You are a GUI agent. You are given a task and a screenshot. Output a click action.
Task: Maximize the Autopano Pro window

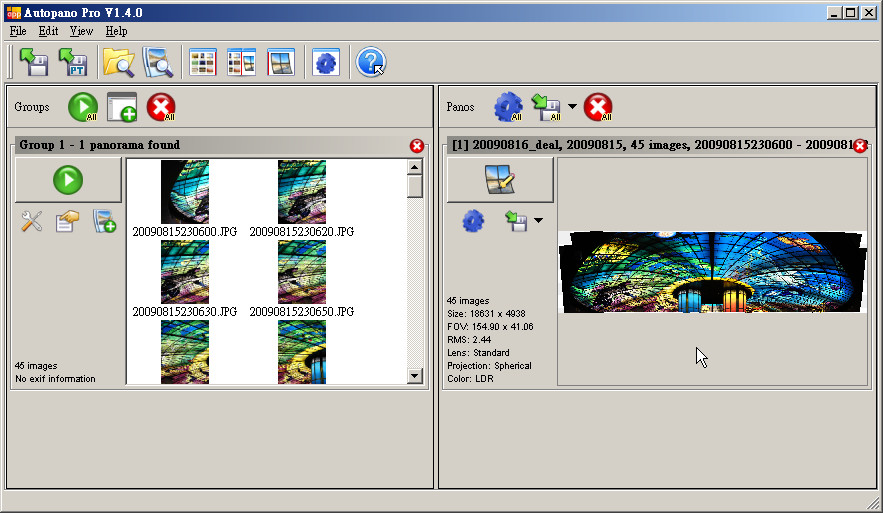click(x=851, y=12)
